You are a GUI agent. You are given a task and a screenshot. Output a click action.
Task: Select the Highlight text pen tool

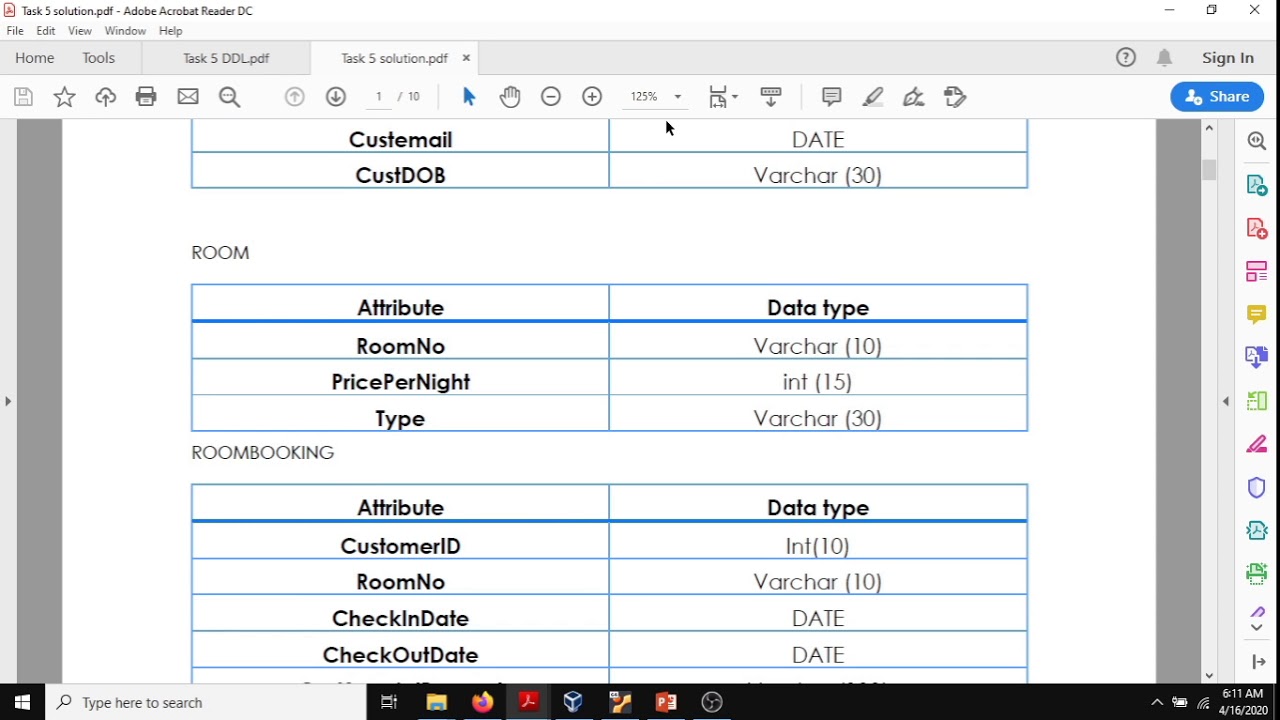(x=873, y=97)
